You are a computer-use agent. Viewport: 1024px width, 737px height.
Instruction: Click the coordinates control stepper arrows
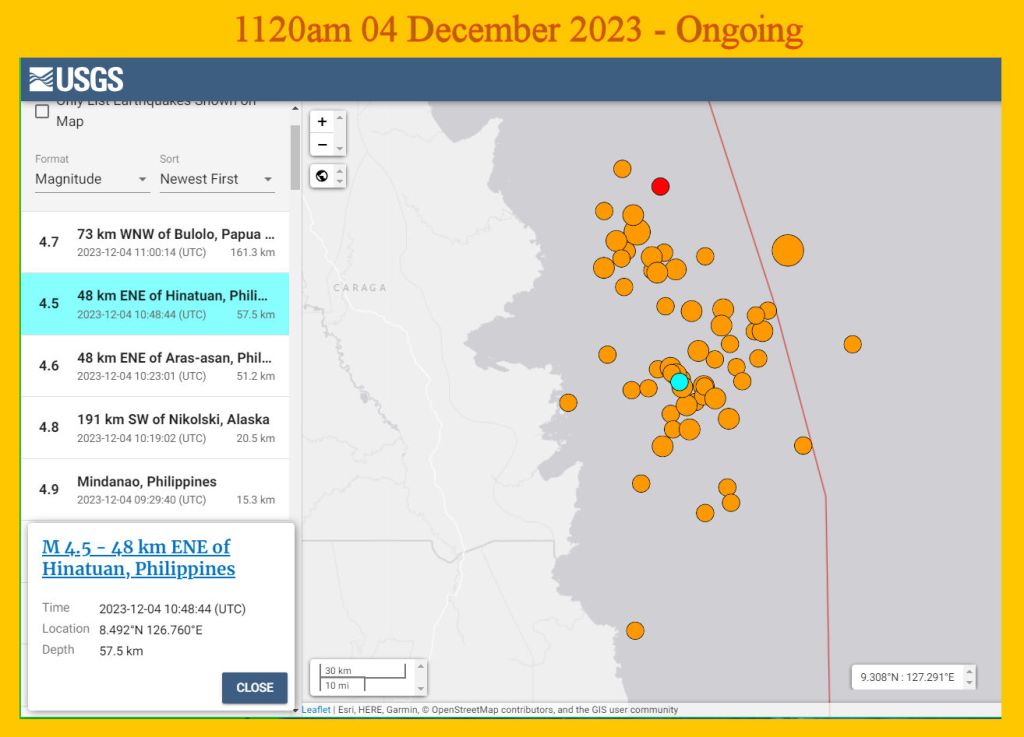pos(968,677)
